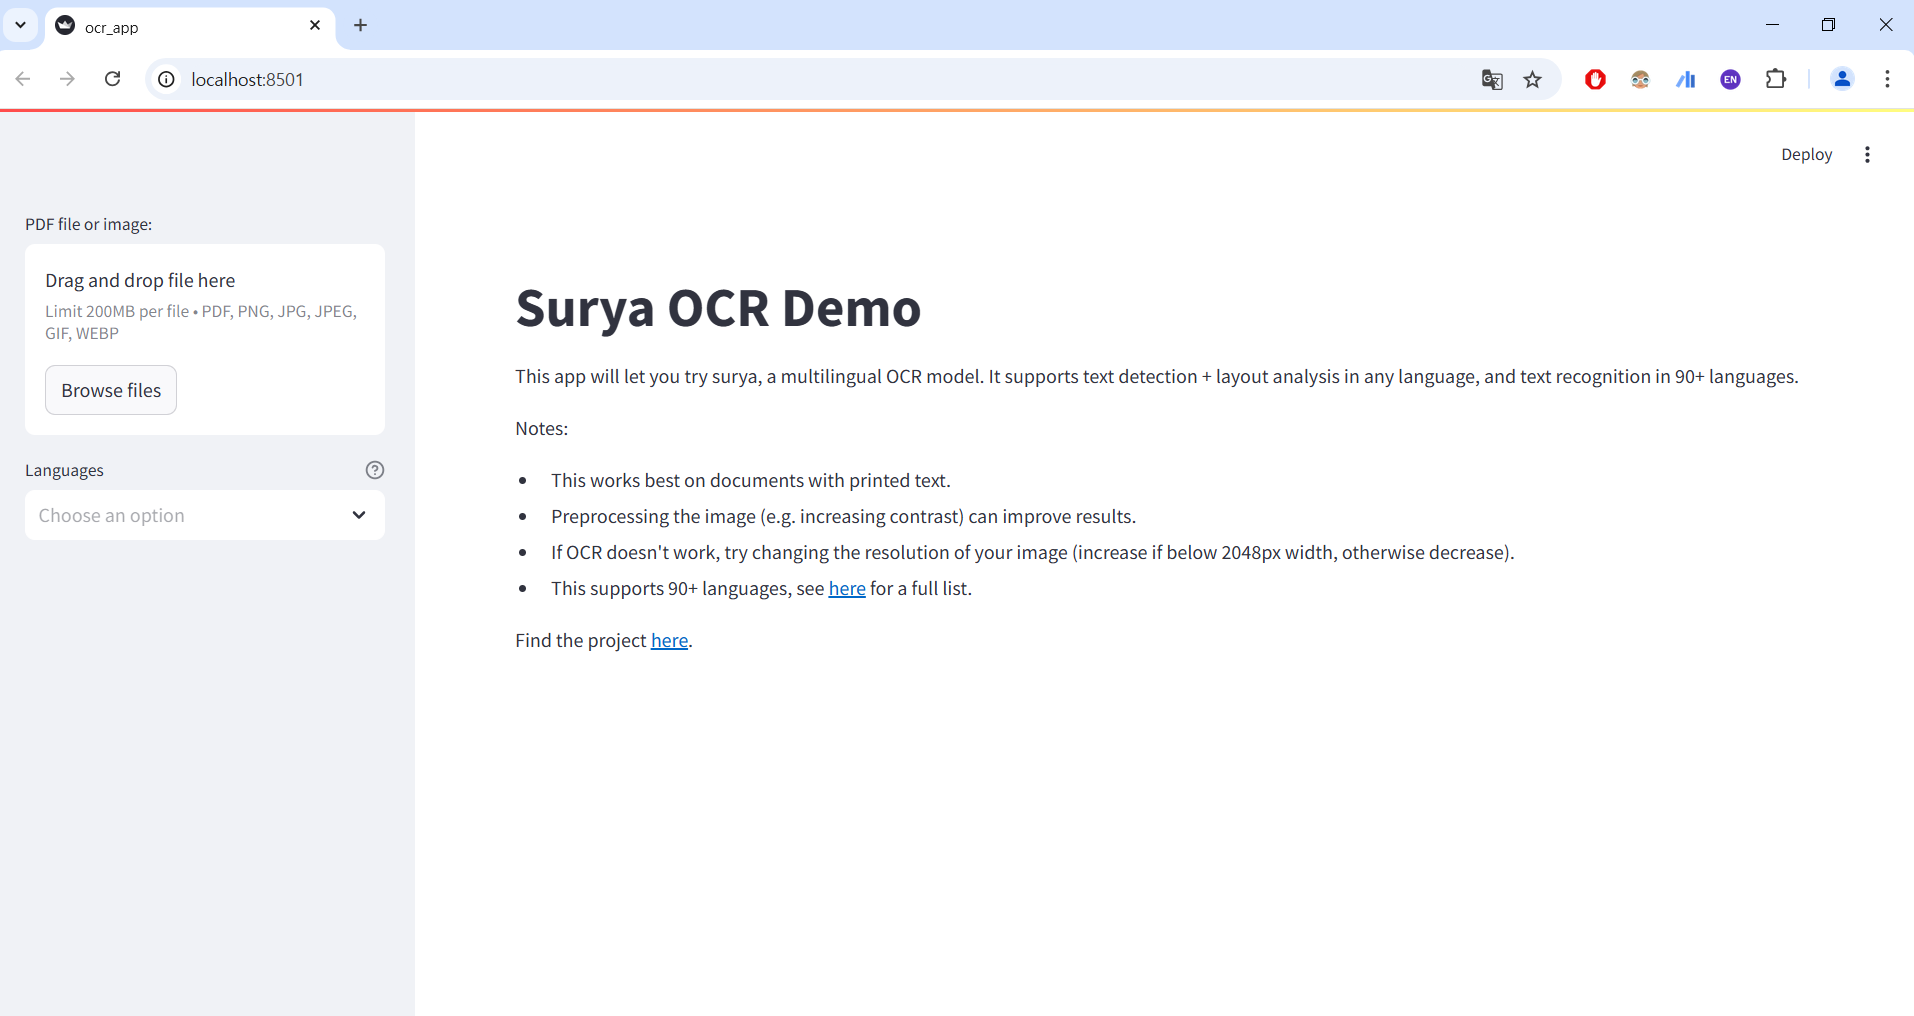Click the purple EN extension icon

coord(1731,79)
